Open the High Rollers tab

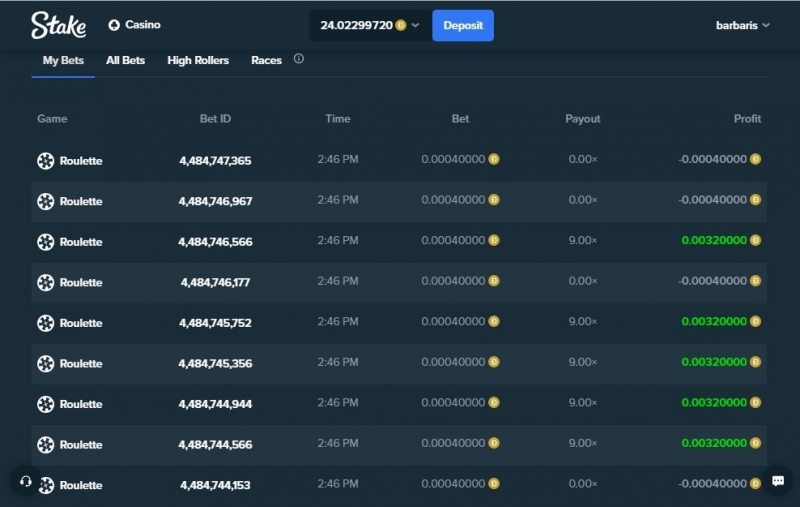pos(198,60)
